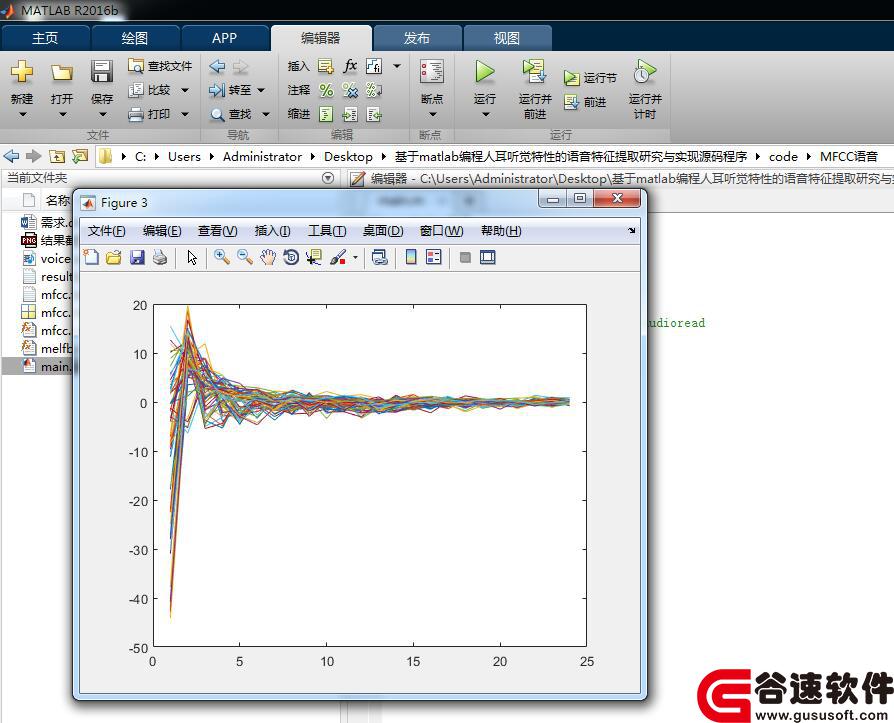Open current folder panel actions dropdown
894x723 pixels.
328,177
